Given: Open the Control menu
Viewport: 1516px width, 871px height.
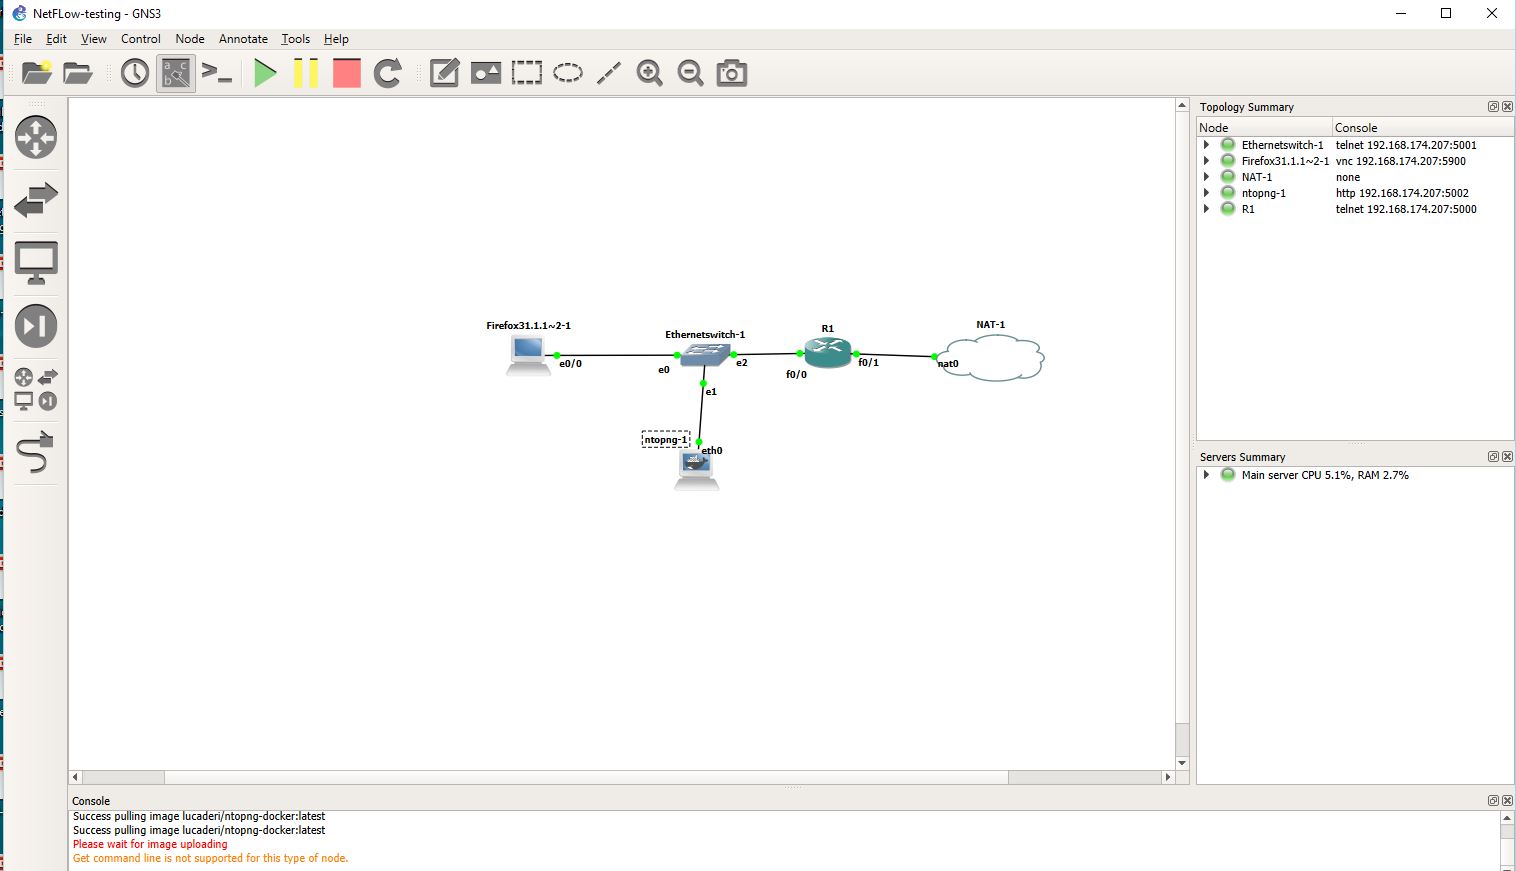Looking at the screenshot, I should [141, 39].
